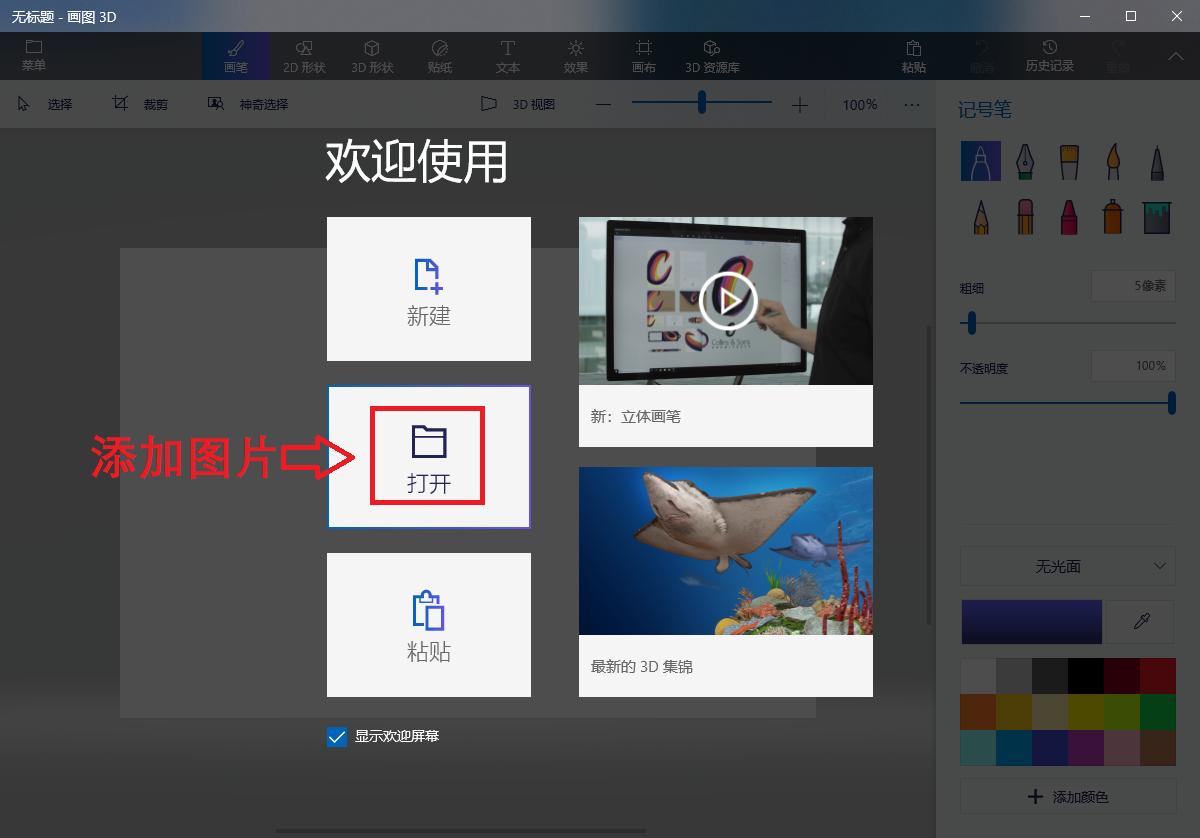Open the zoom options ellipsis menu

point(911,103)
